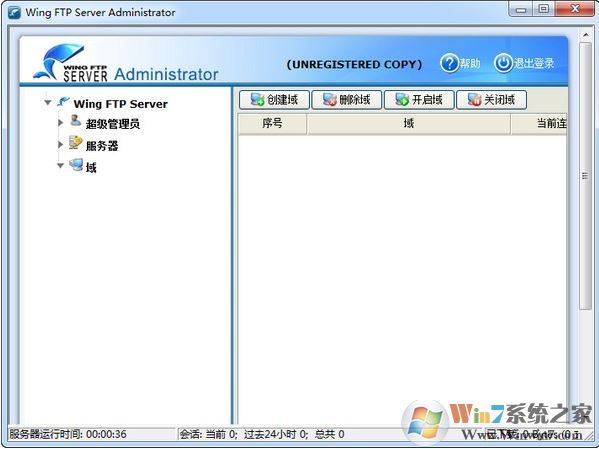Select Wing FTP Server in the tree
599x449 pixels.
pyautogui.click(x=120, y=104)
